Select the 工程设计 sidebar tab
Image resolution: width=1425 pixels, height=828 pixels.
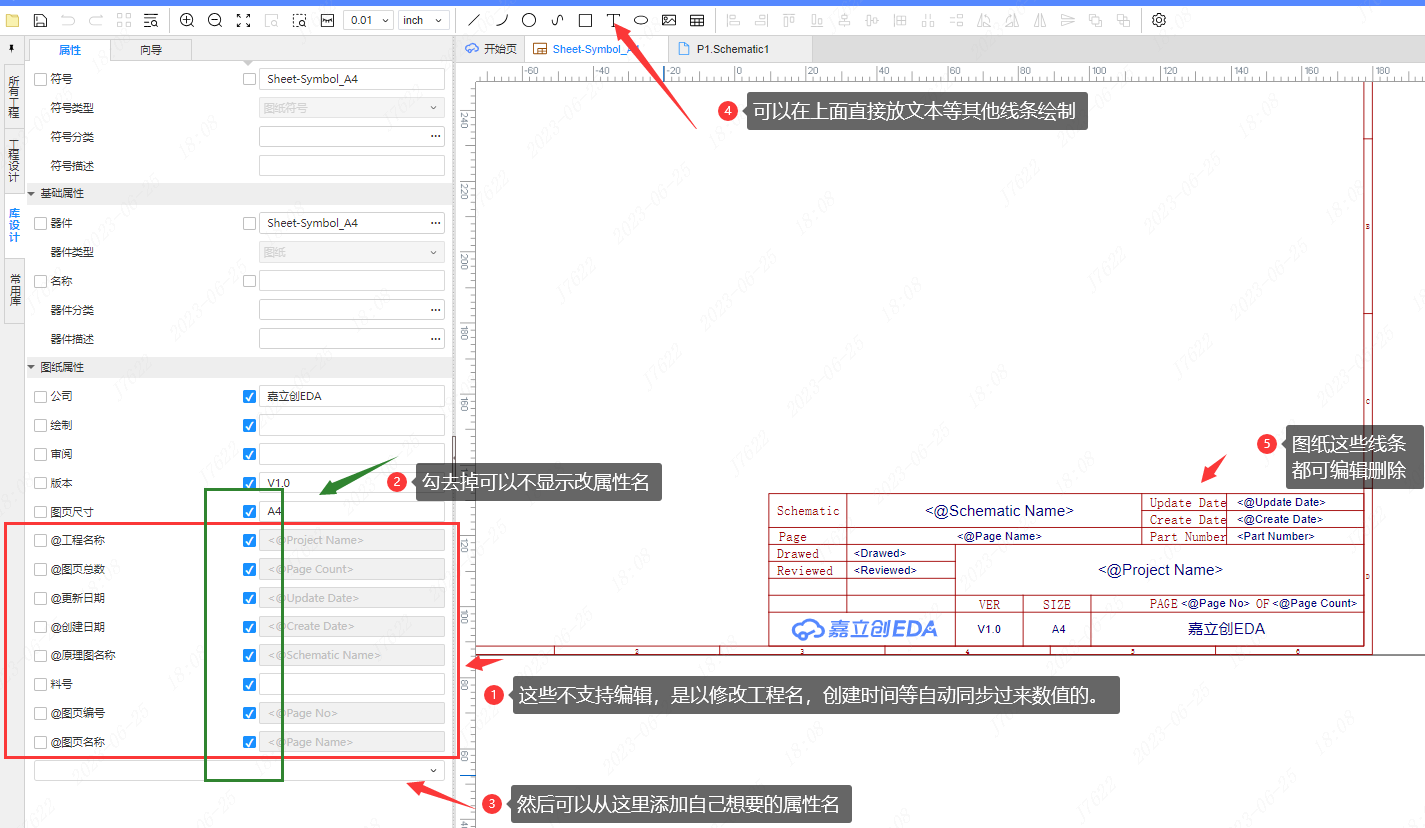[13, 161]
